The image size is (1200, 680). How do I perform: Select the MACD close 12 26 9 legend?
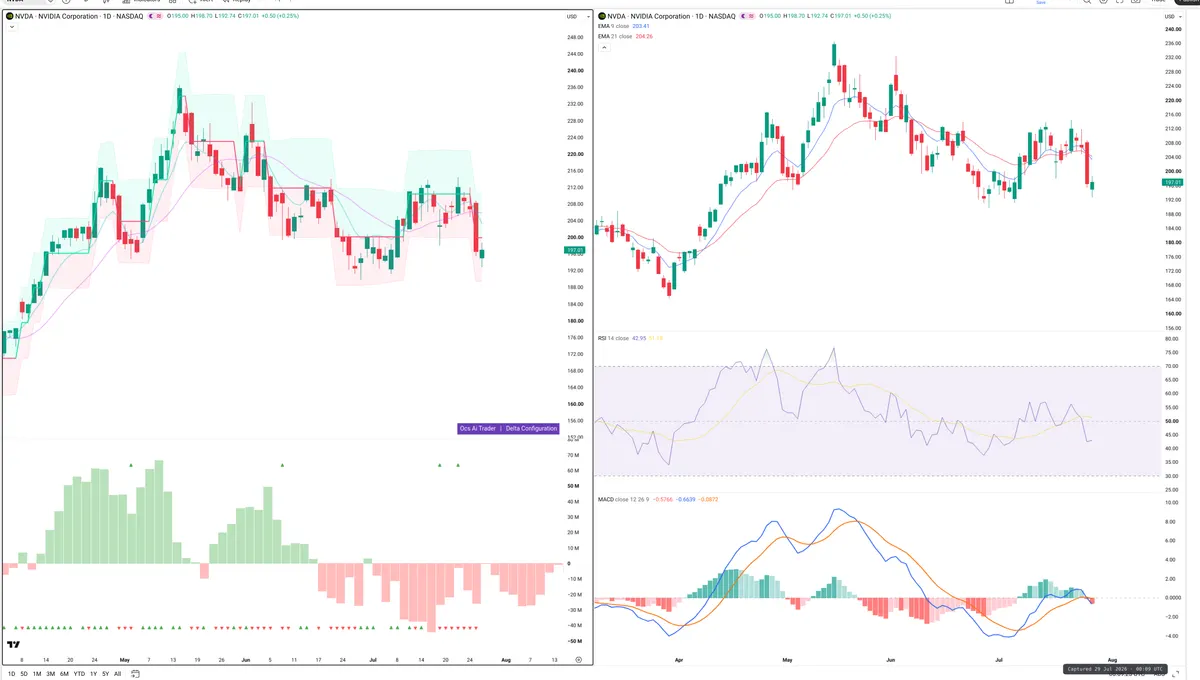[x=623, y=499]
